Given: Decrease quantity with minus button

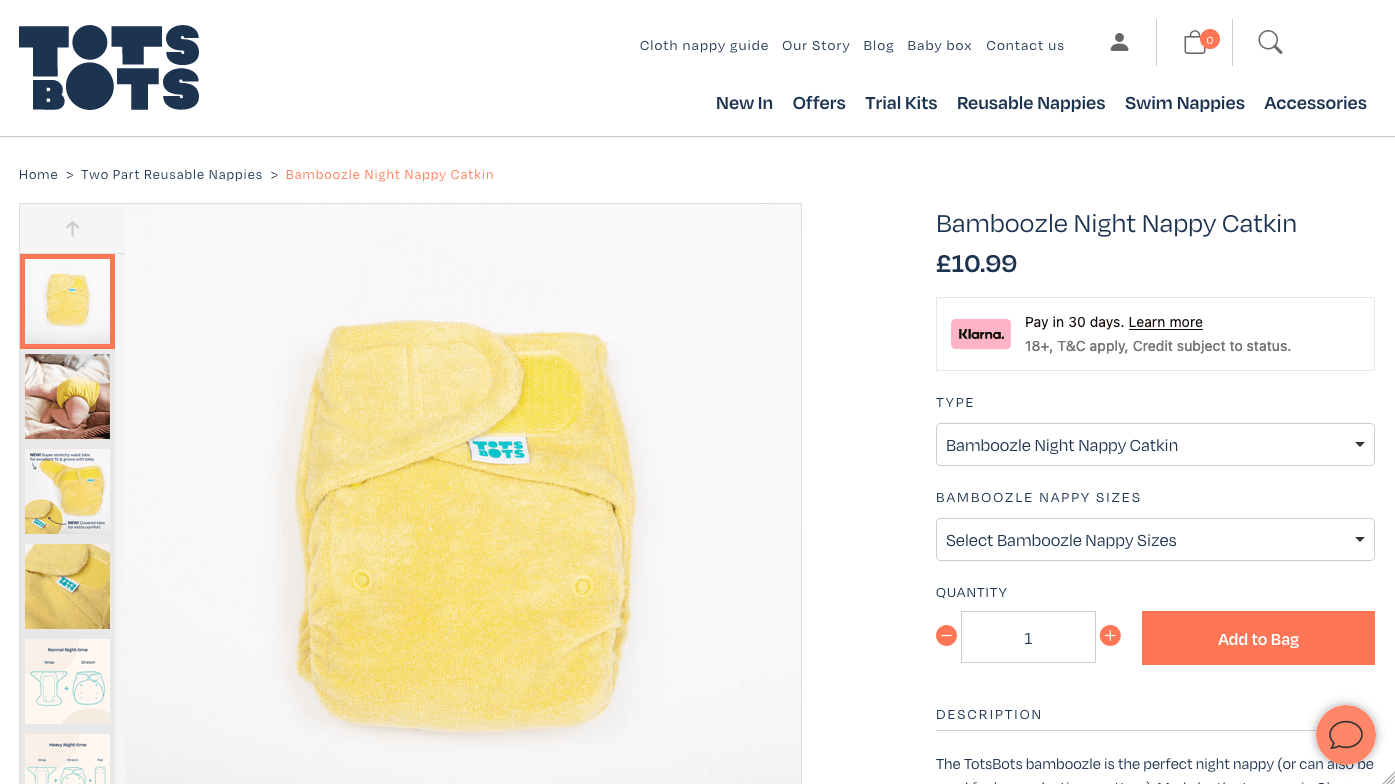Looking at the screenshot, I should coord(946,636).
